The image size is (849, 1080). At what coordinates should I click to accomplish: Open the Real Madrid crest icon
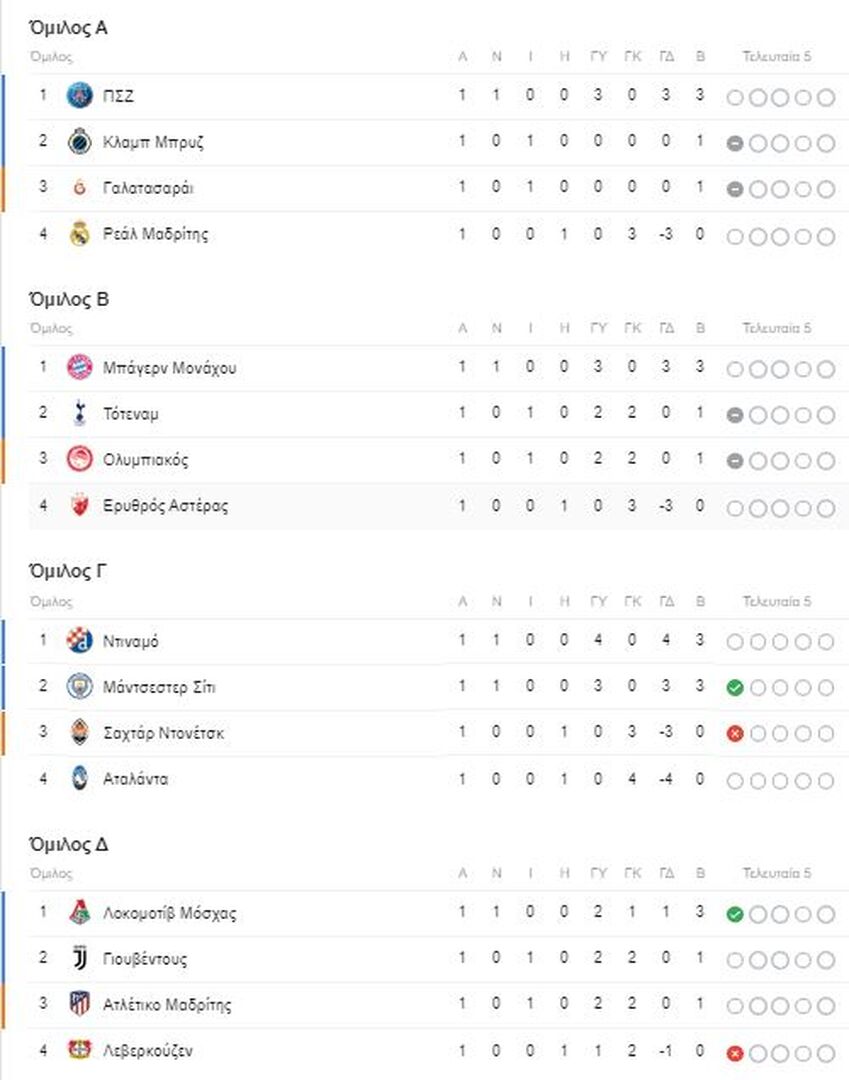click(80, 233)
